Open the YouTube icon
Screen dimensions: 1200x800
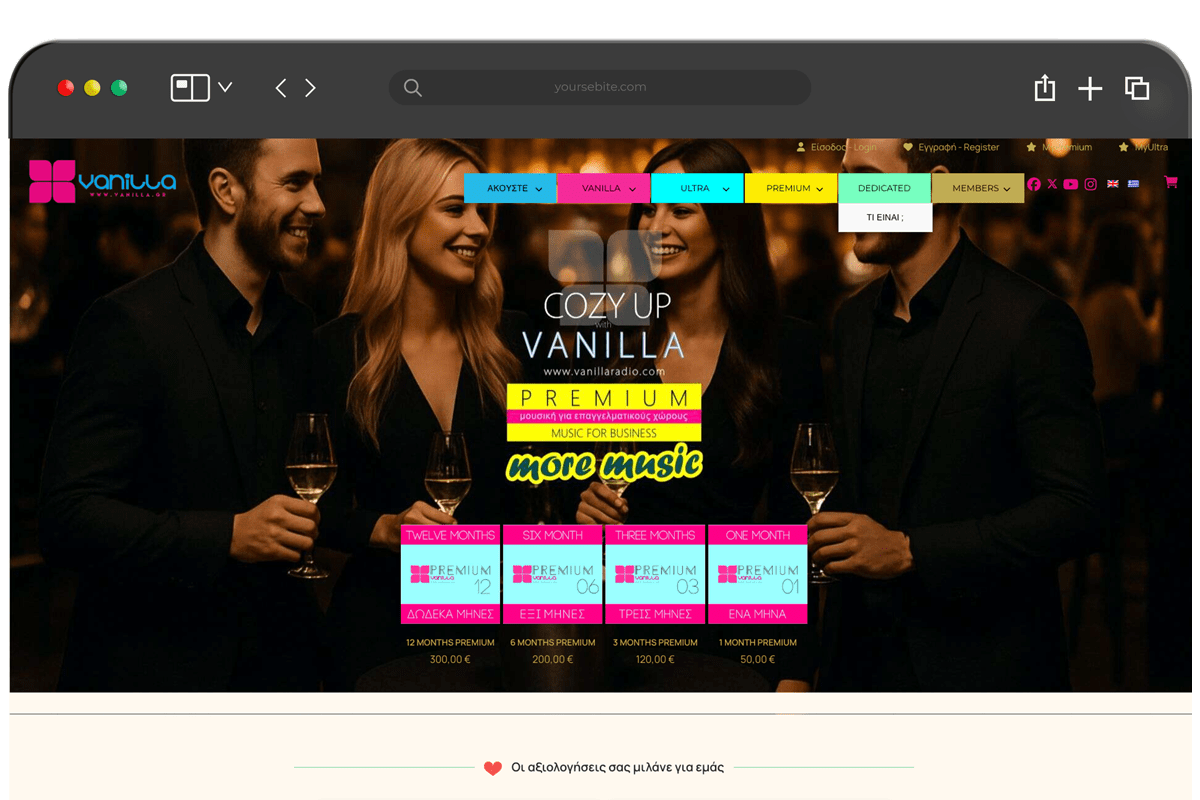point(1071,184)
